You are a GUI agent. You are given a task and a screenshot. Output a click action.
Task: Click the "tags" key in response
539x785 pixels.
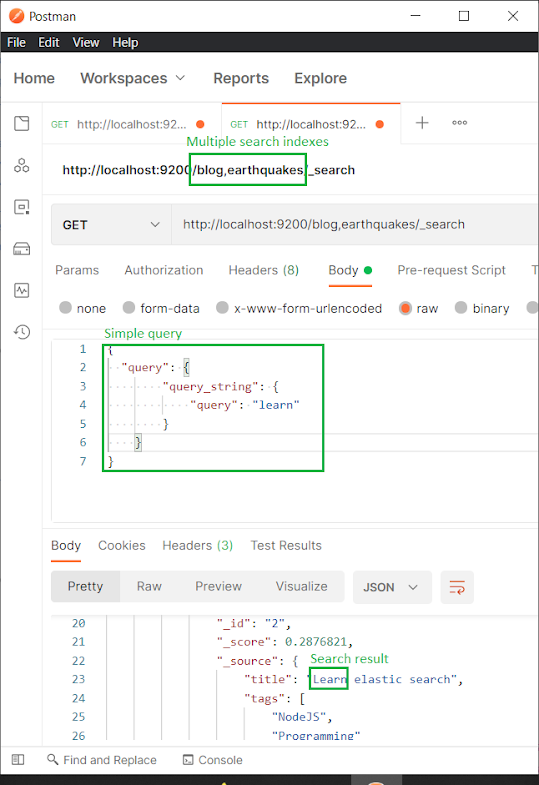coord(264,698)
